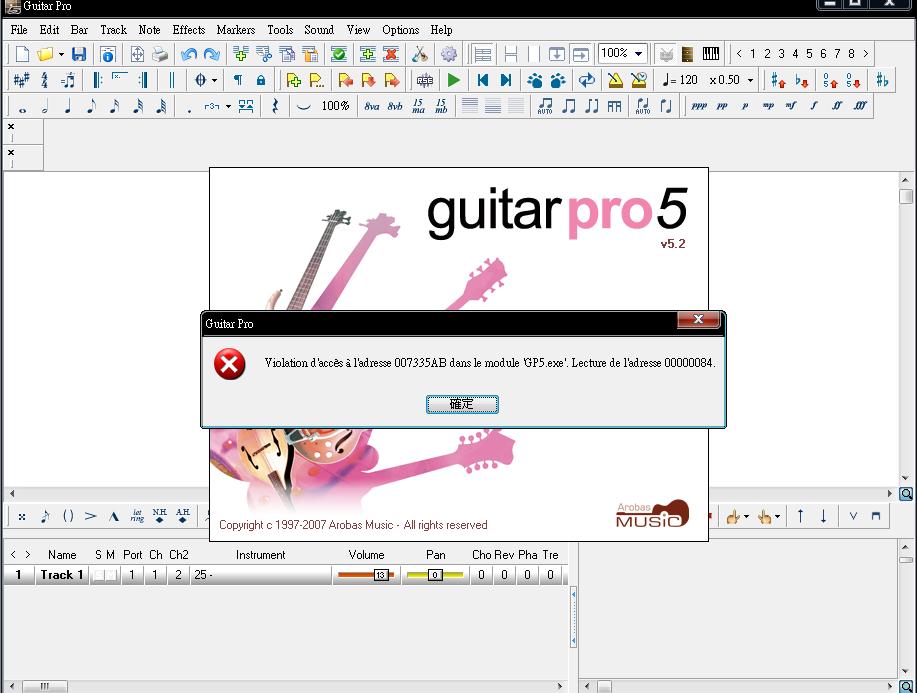Start playback with the green play arrow

(x=453, y=80)
